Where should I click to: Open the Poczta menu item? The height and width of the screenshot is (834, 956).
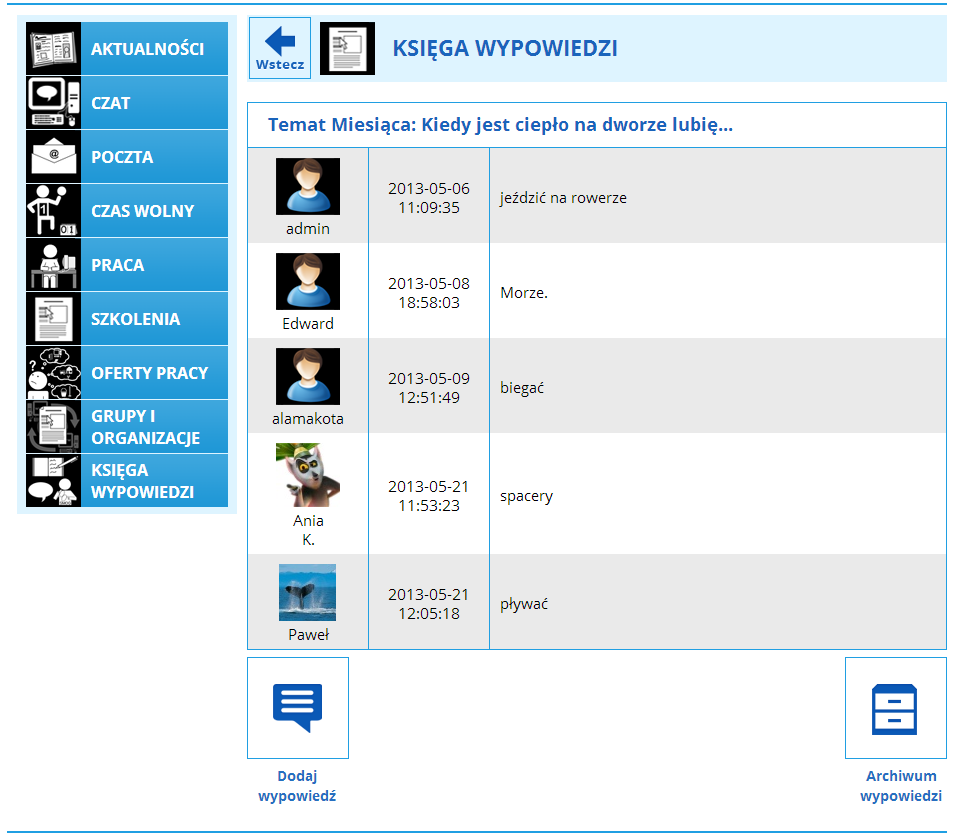click(127, 157)
